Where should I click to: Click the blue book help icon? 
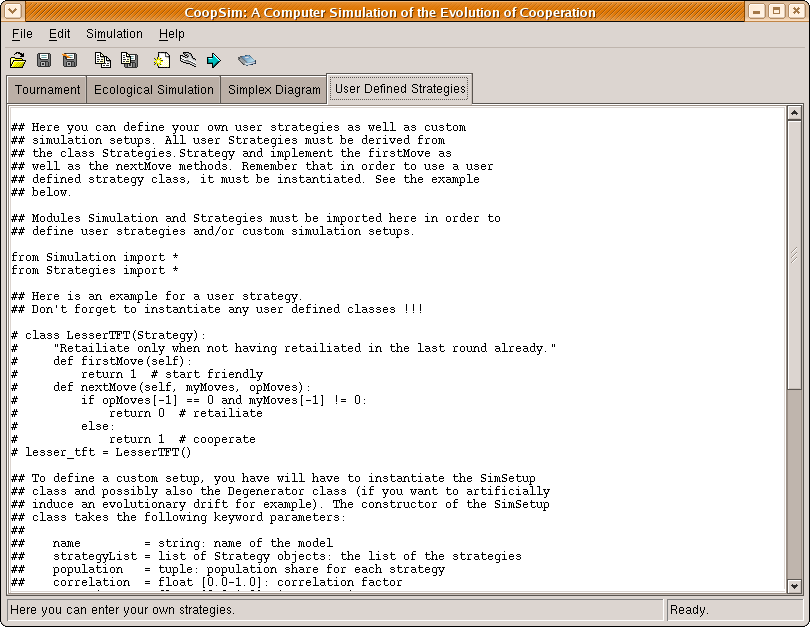246,60
